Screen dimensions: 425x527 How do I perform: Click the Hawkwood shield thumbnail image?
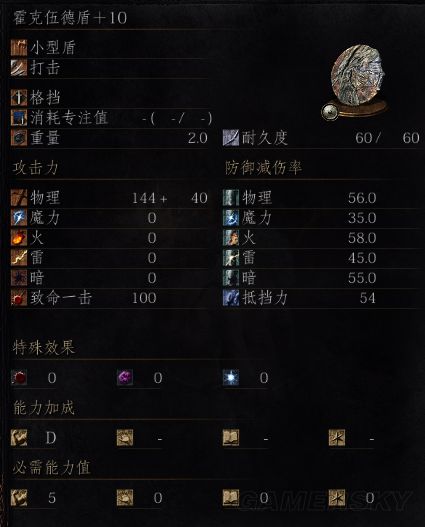355,82
